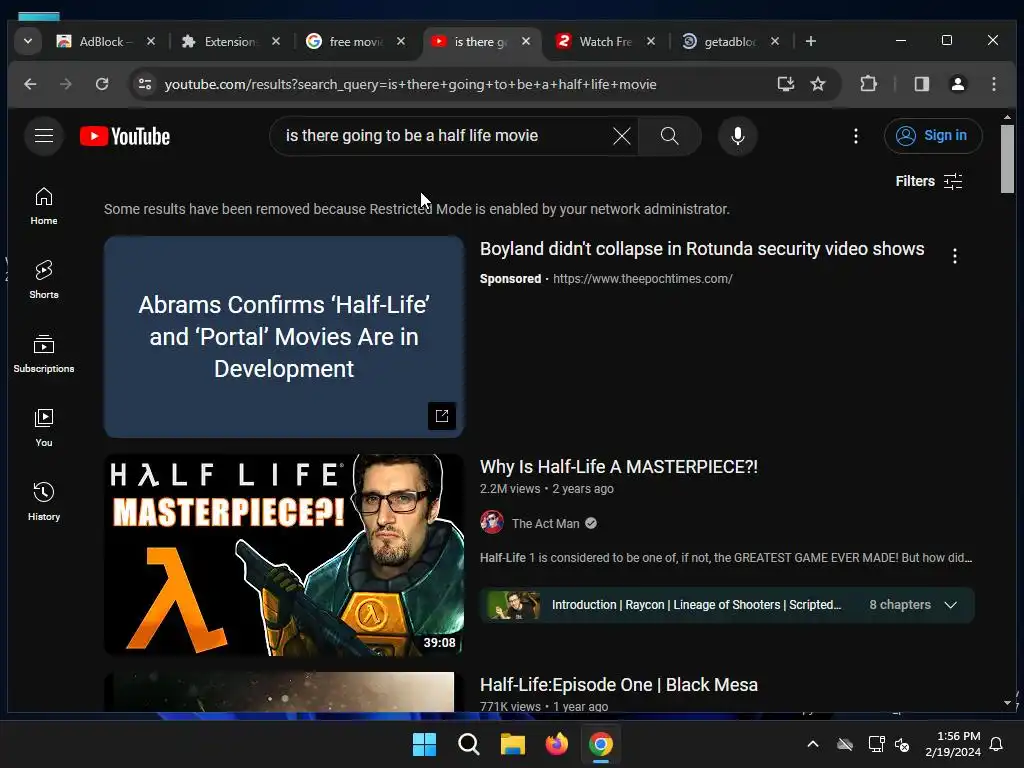
Task: Open search Filters
Action: [929, 181]
